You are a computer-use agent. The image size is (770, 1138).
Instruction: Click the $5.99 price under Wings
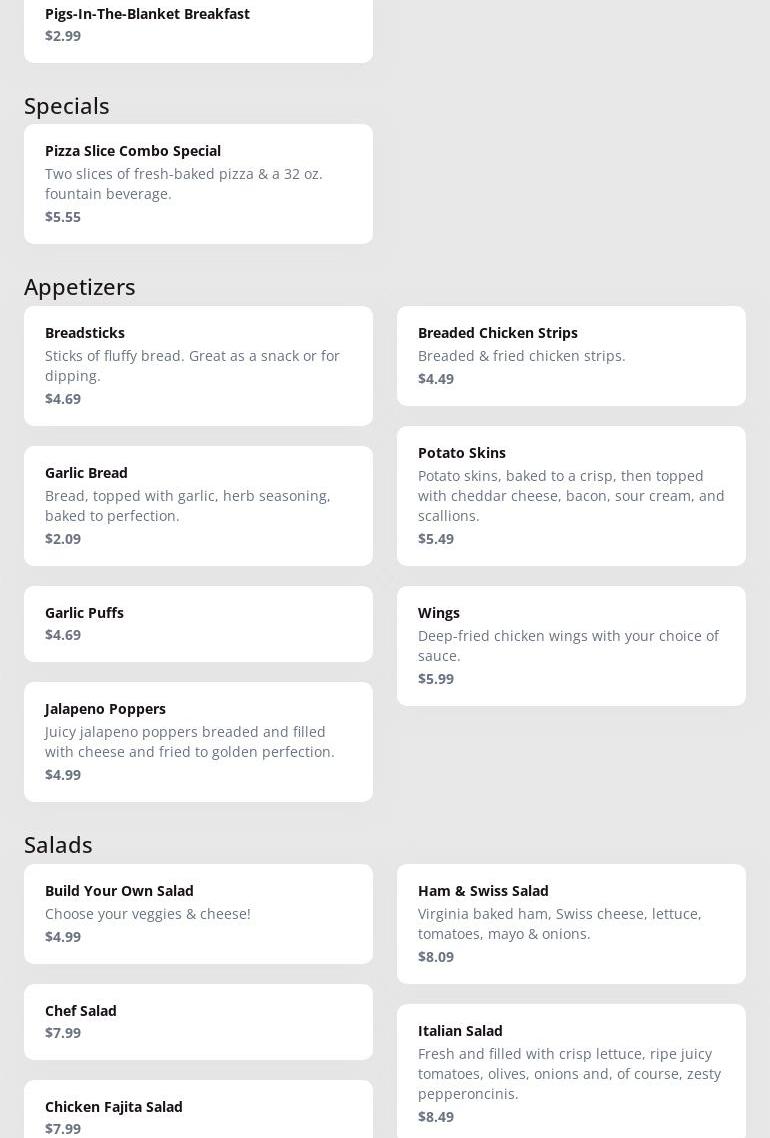(x=436, y=679)
